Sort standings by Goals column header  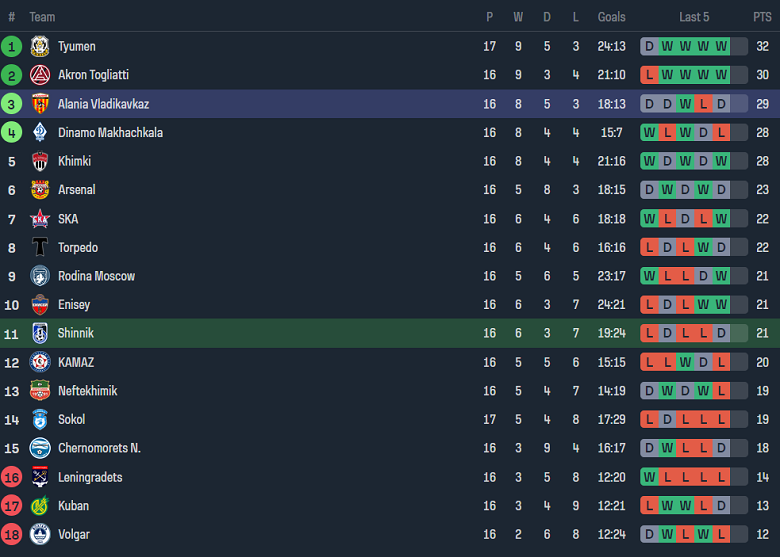click(611, 17)
